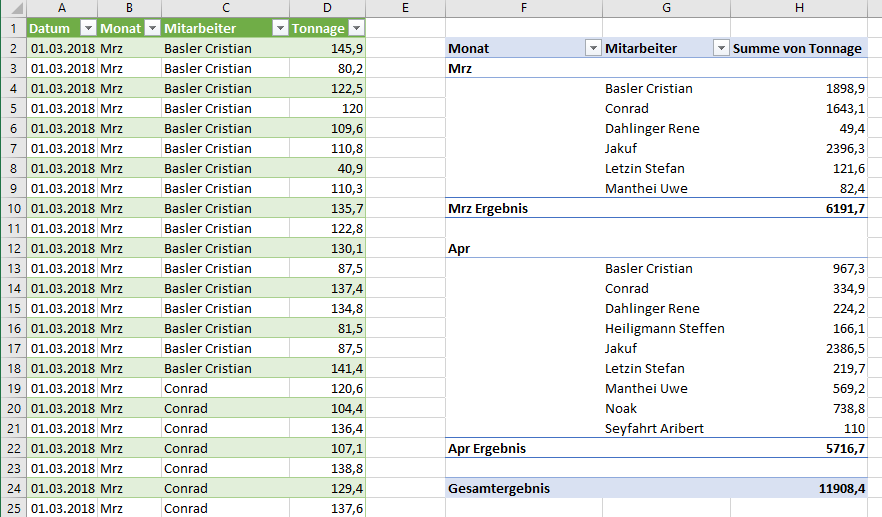This screenshot has width=882, height=517.
Task: Select the Heiligmann Steffen pivot cell
Action: [667, 329]
